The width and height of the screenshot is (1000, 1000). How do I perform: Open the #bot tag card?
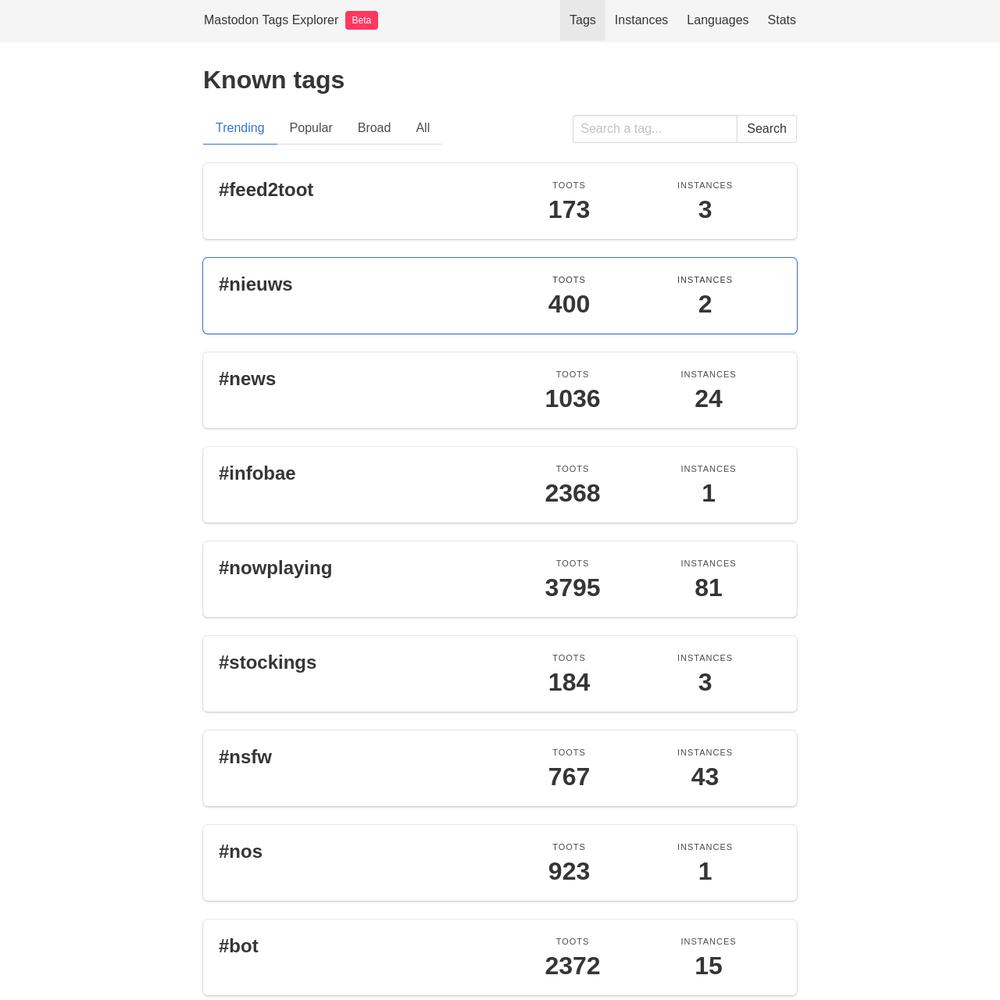tap(500, 958)
